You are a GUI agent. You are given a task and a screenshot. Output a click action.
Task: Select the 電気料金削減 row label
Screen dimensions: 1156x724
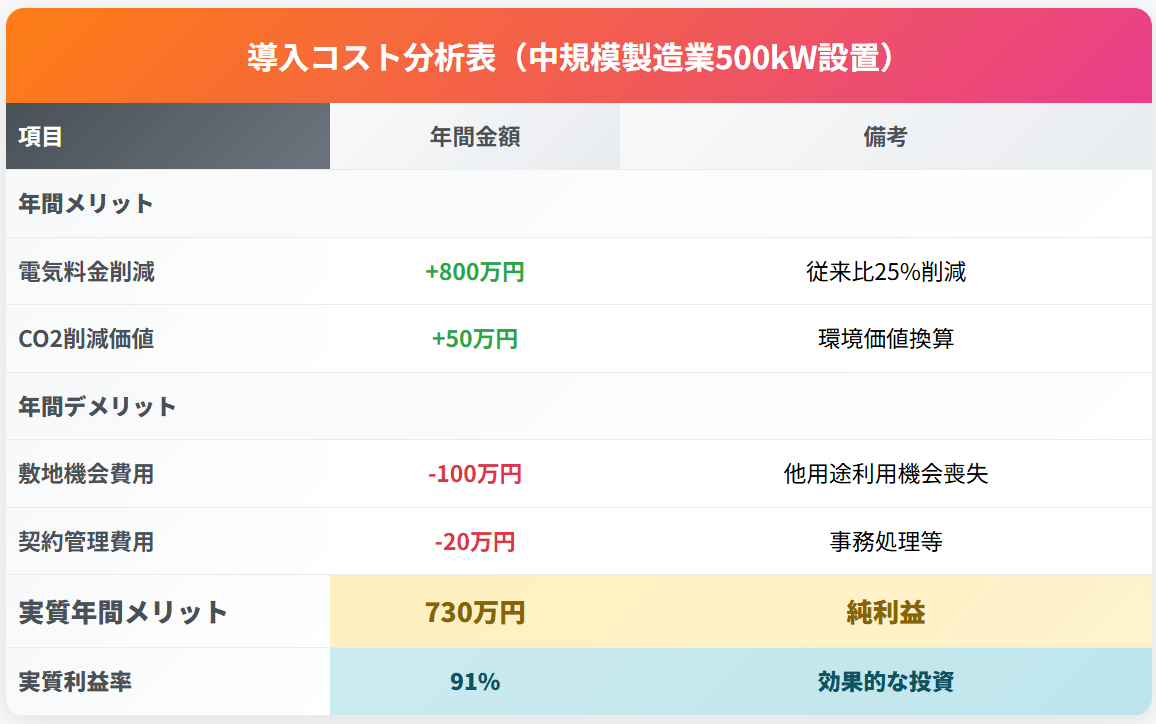[86, 271]
